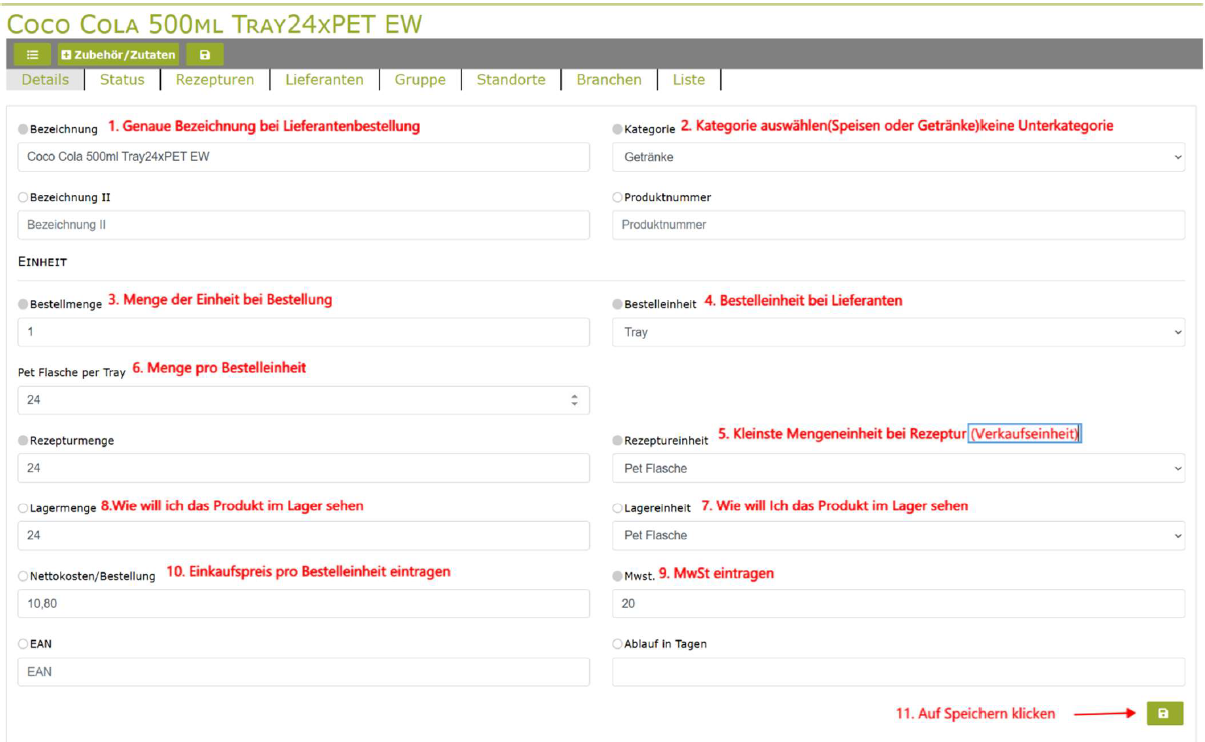Click the Bestellmenge input field containing 1
The image size is (1205, 742).
304,332
